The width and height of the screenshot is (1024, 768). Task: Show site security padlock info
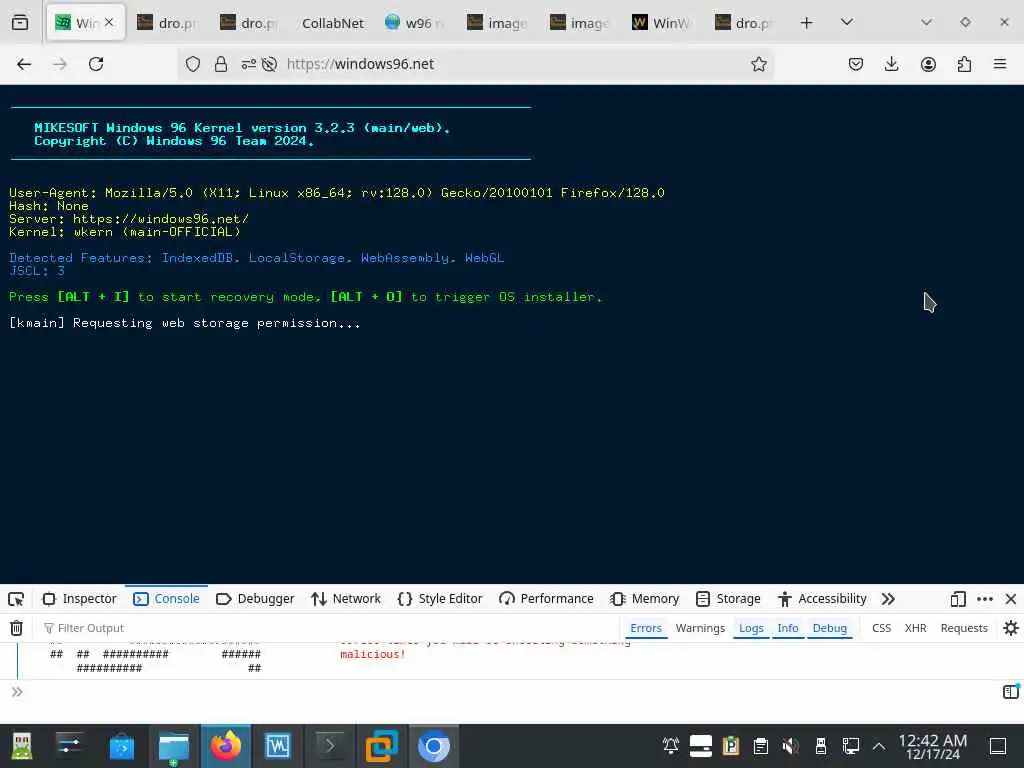pyautogui.click(x=221, y=64)
